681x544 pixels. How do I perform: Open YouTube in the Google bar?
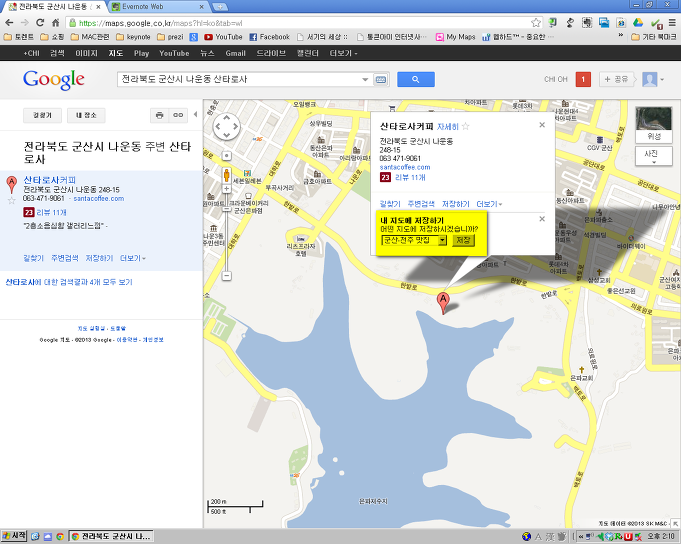(174, 53)
